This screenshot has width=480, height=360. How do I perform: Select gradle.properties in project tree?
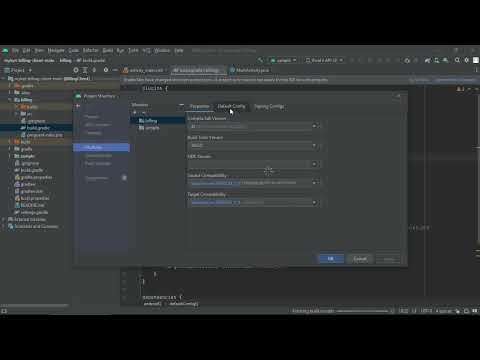coord(33,177)
